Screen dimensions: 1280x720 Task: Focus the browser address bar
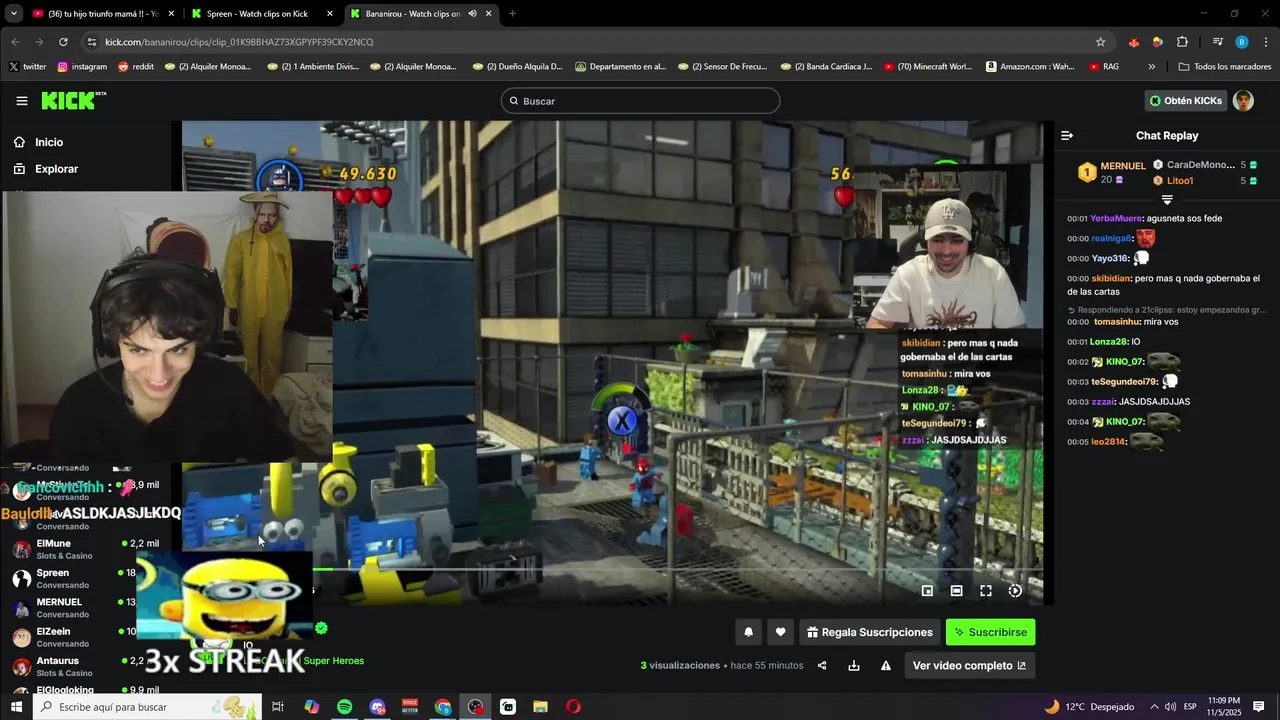(x=590, y=42)
